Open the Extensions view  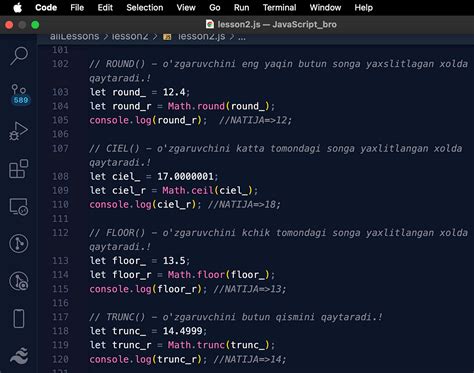(x=18, y=169)
